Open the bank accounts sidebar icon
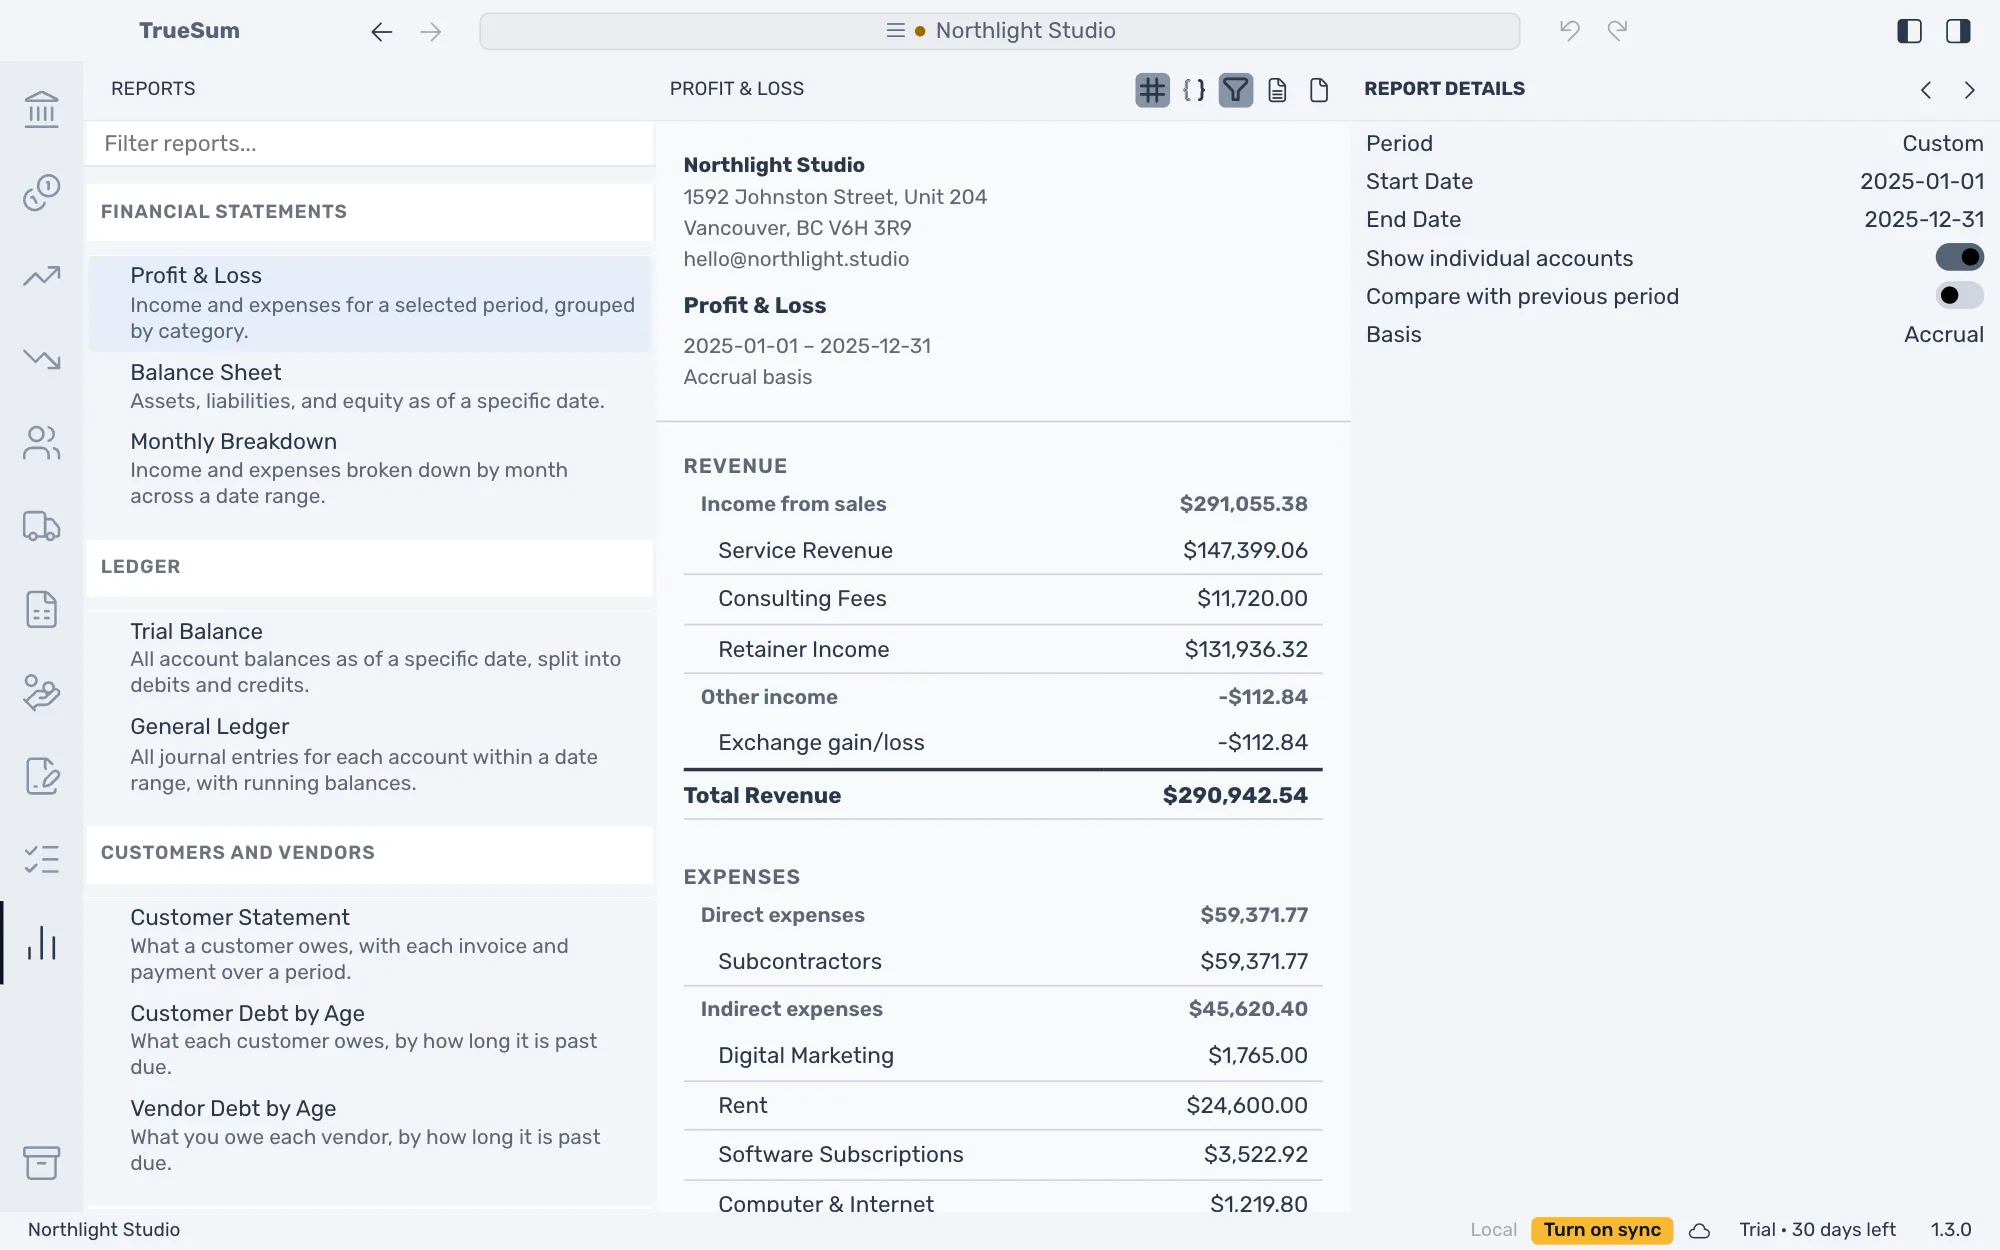The width and height of the screenshot is (2000, 1250). [x=41, y=108]
